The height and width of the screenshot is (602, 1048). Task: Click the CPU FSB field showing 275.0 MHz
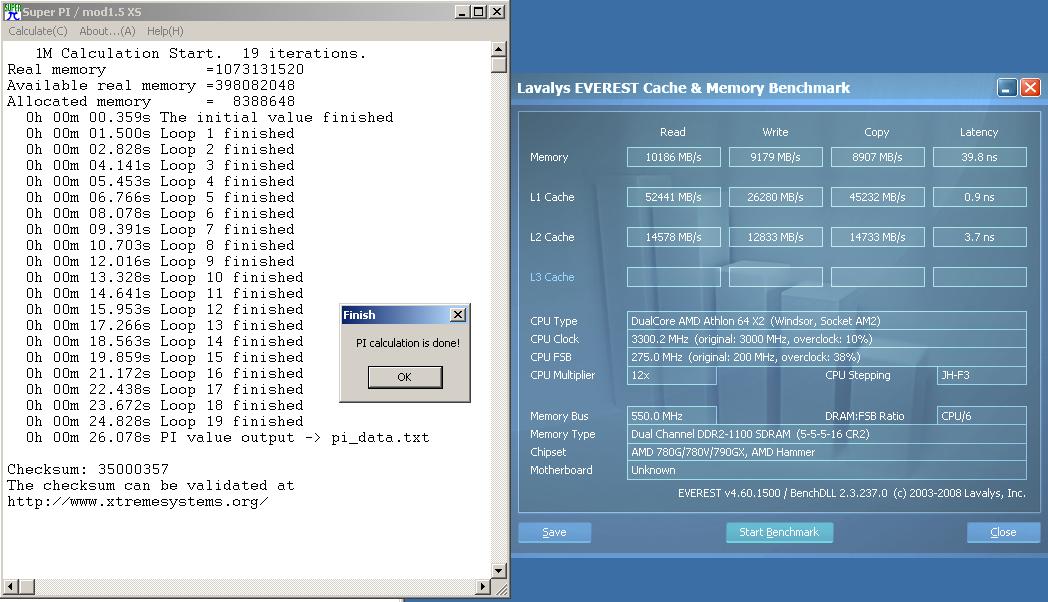(x=827, y=357)
